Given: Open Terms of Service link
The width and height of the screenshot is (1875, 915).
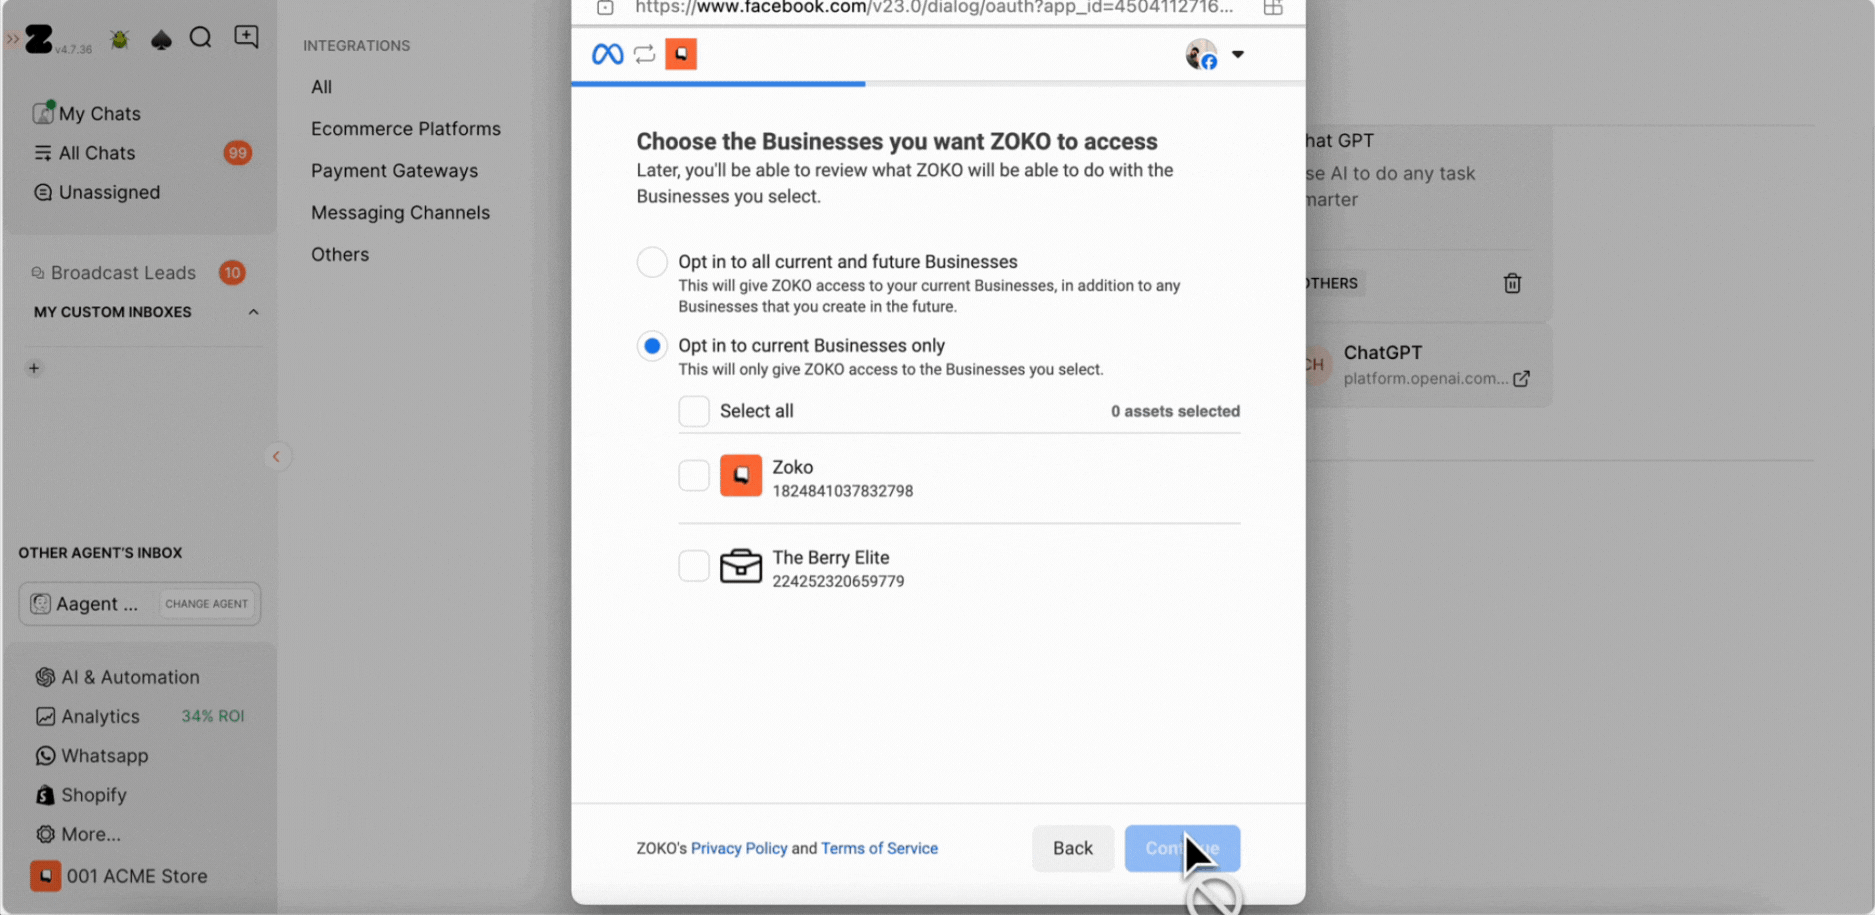Looking at the screenshot, I should click(x=879, y=848).
